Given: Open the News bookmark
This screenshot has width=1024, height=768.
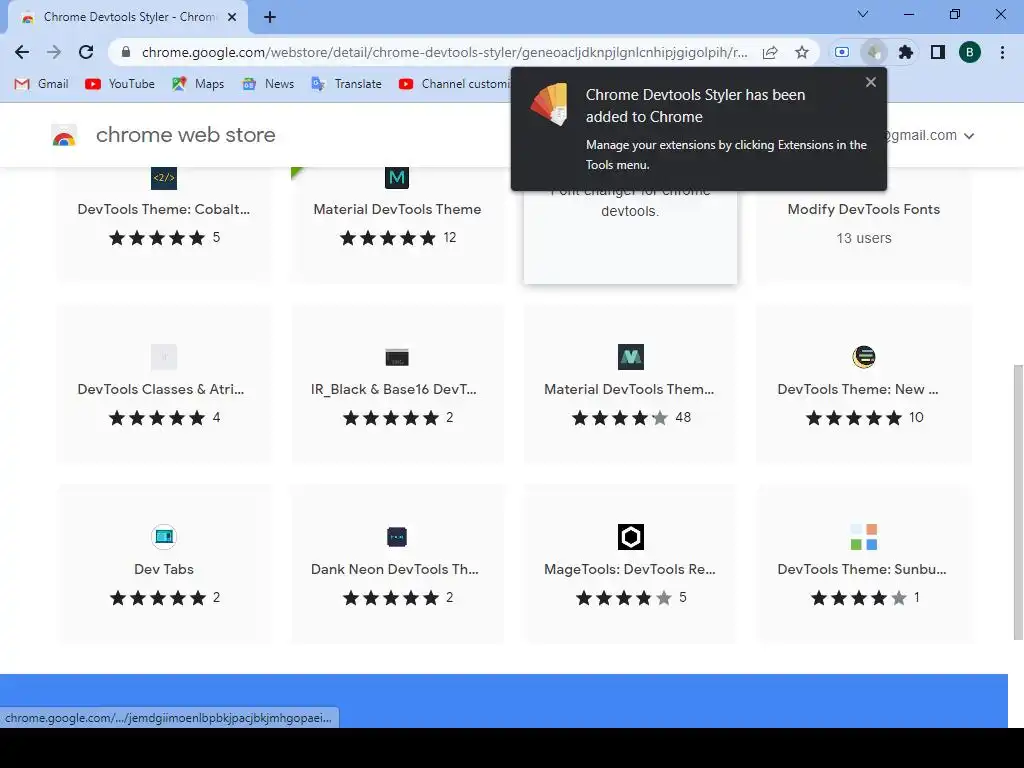Looking at the screenshot, I should coord(268,84).
